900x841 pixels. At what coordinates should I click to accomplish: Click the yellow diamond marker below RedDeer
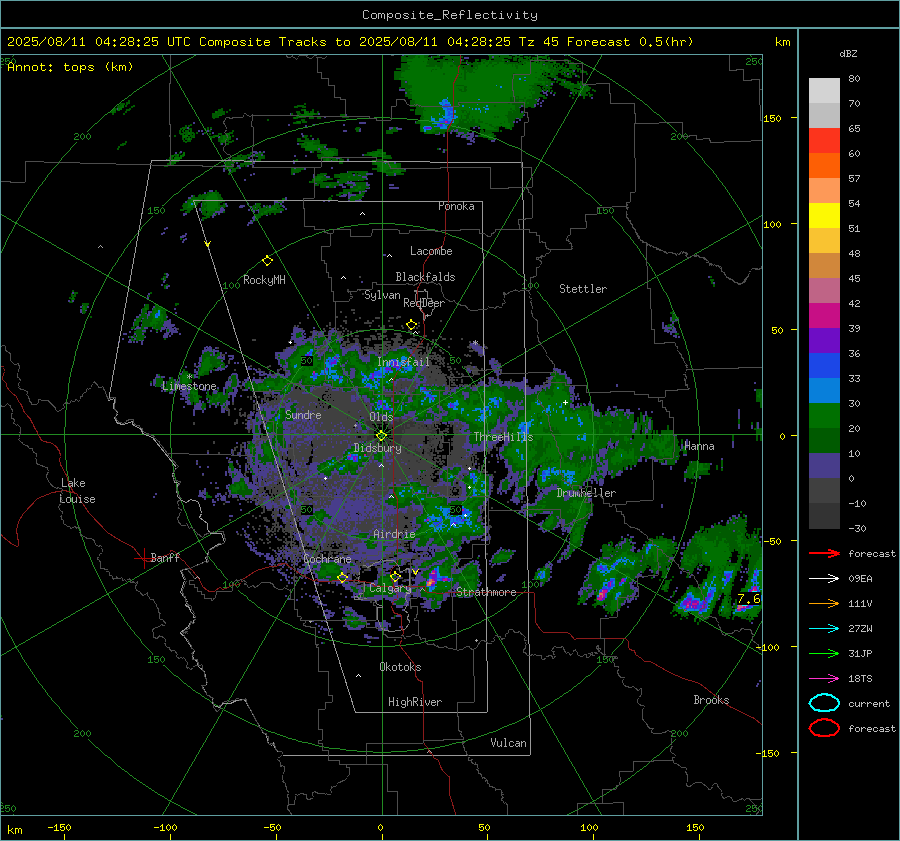click(411, 325)
